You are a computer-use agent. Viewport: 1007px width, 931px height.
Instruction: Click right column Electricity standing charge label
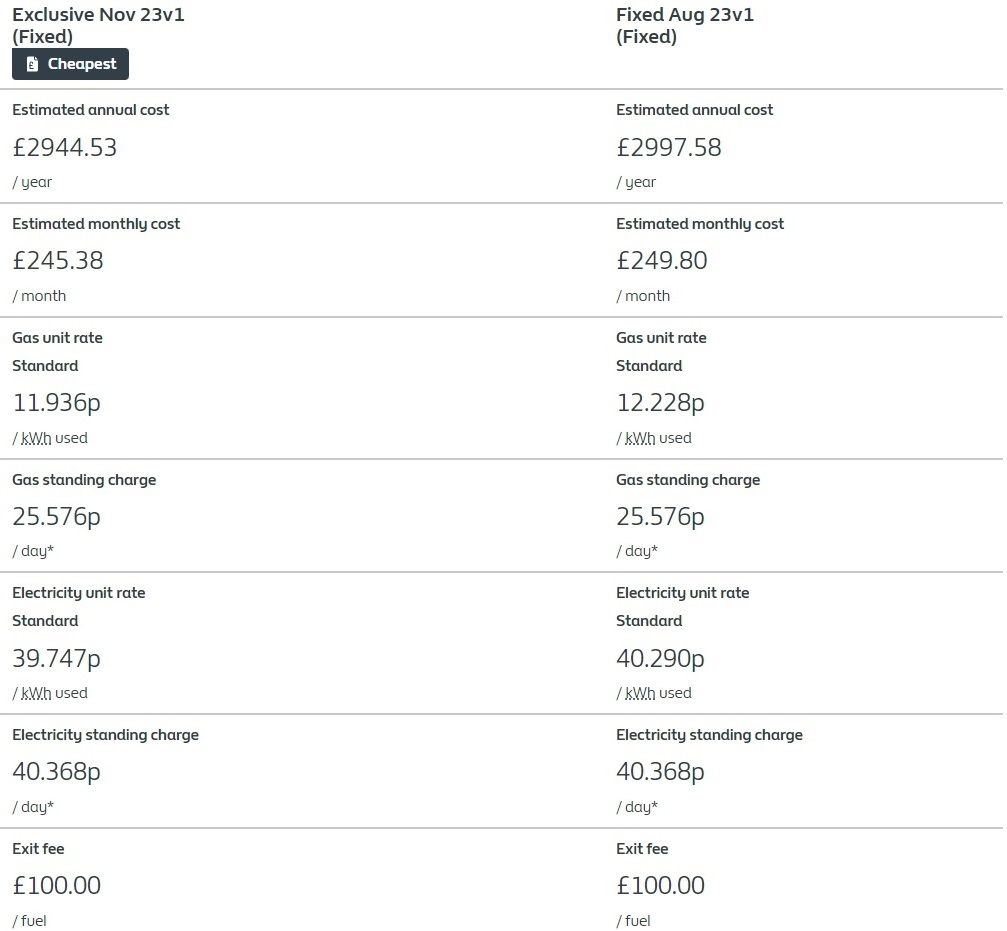point(710,735)
